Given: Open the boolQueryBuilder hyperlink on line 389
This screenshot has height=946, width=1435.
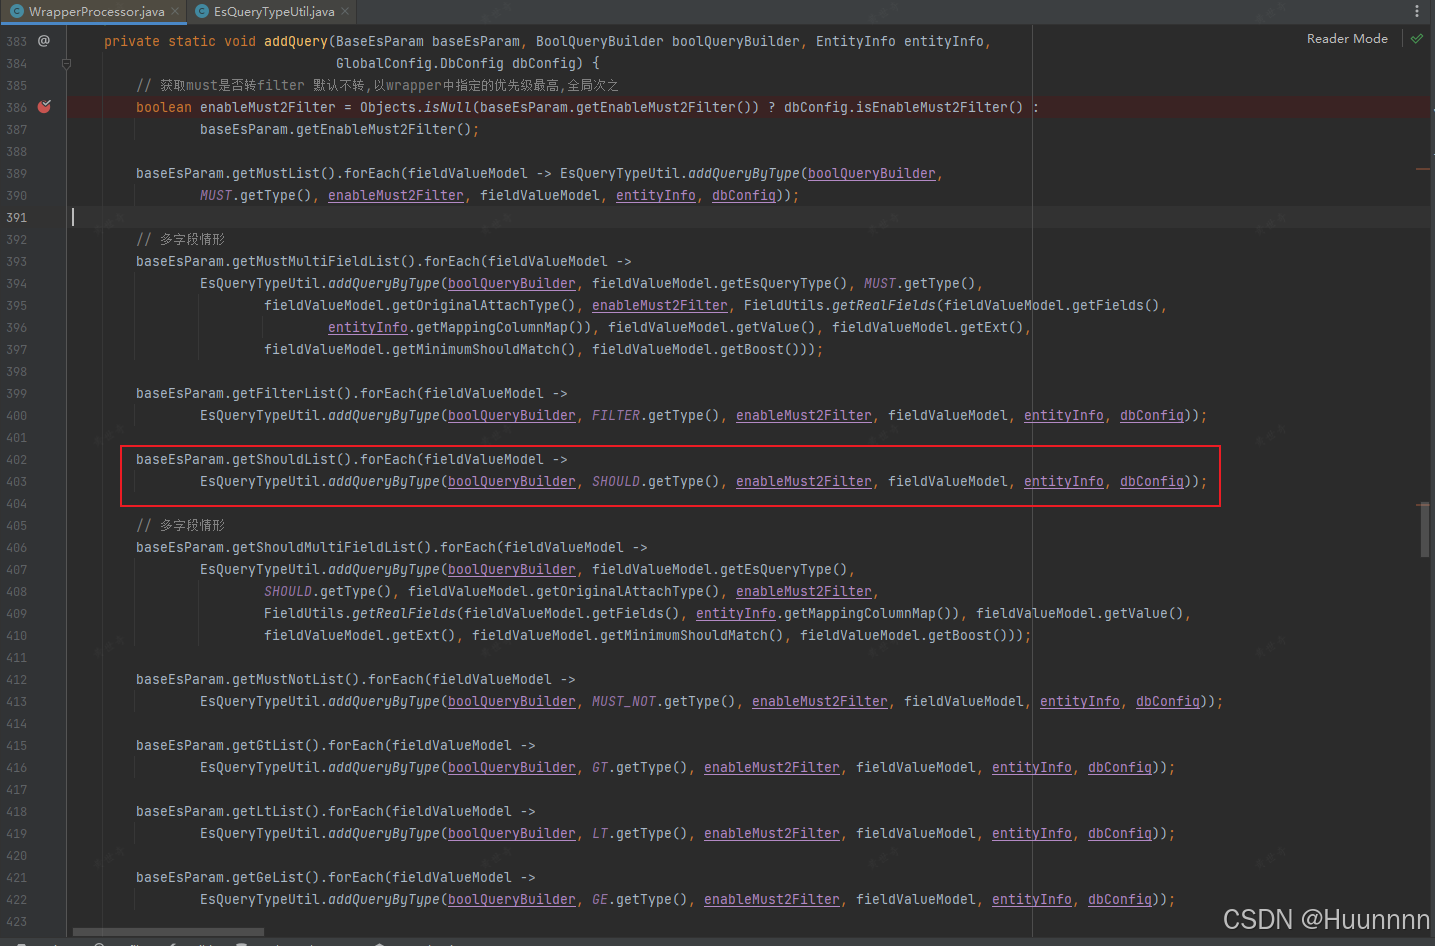Looking at the screenshot, I should pos(869,173).
